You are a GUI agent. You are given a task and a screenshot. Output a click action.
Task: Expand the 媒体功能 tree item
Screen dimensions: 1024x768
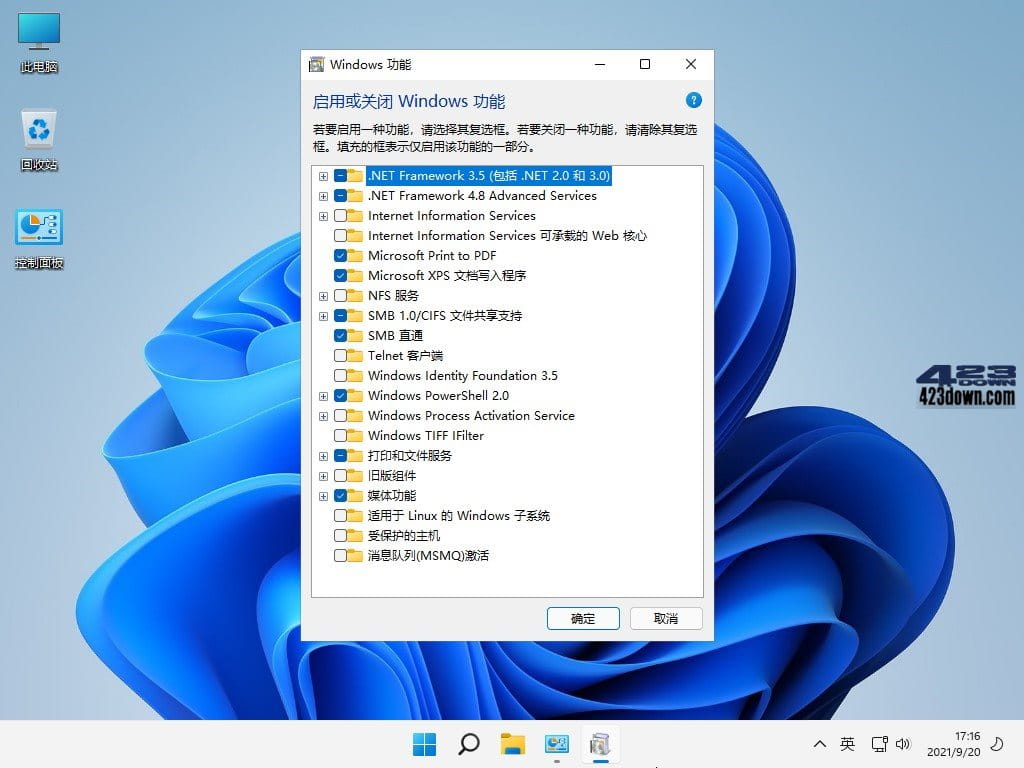pyautogui.click(x=323, y=496)
